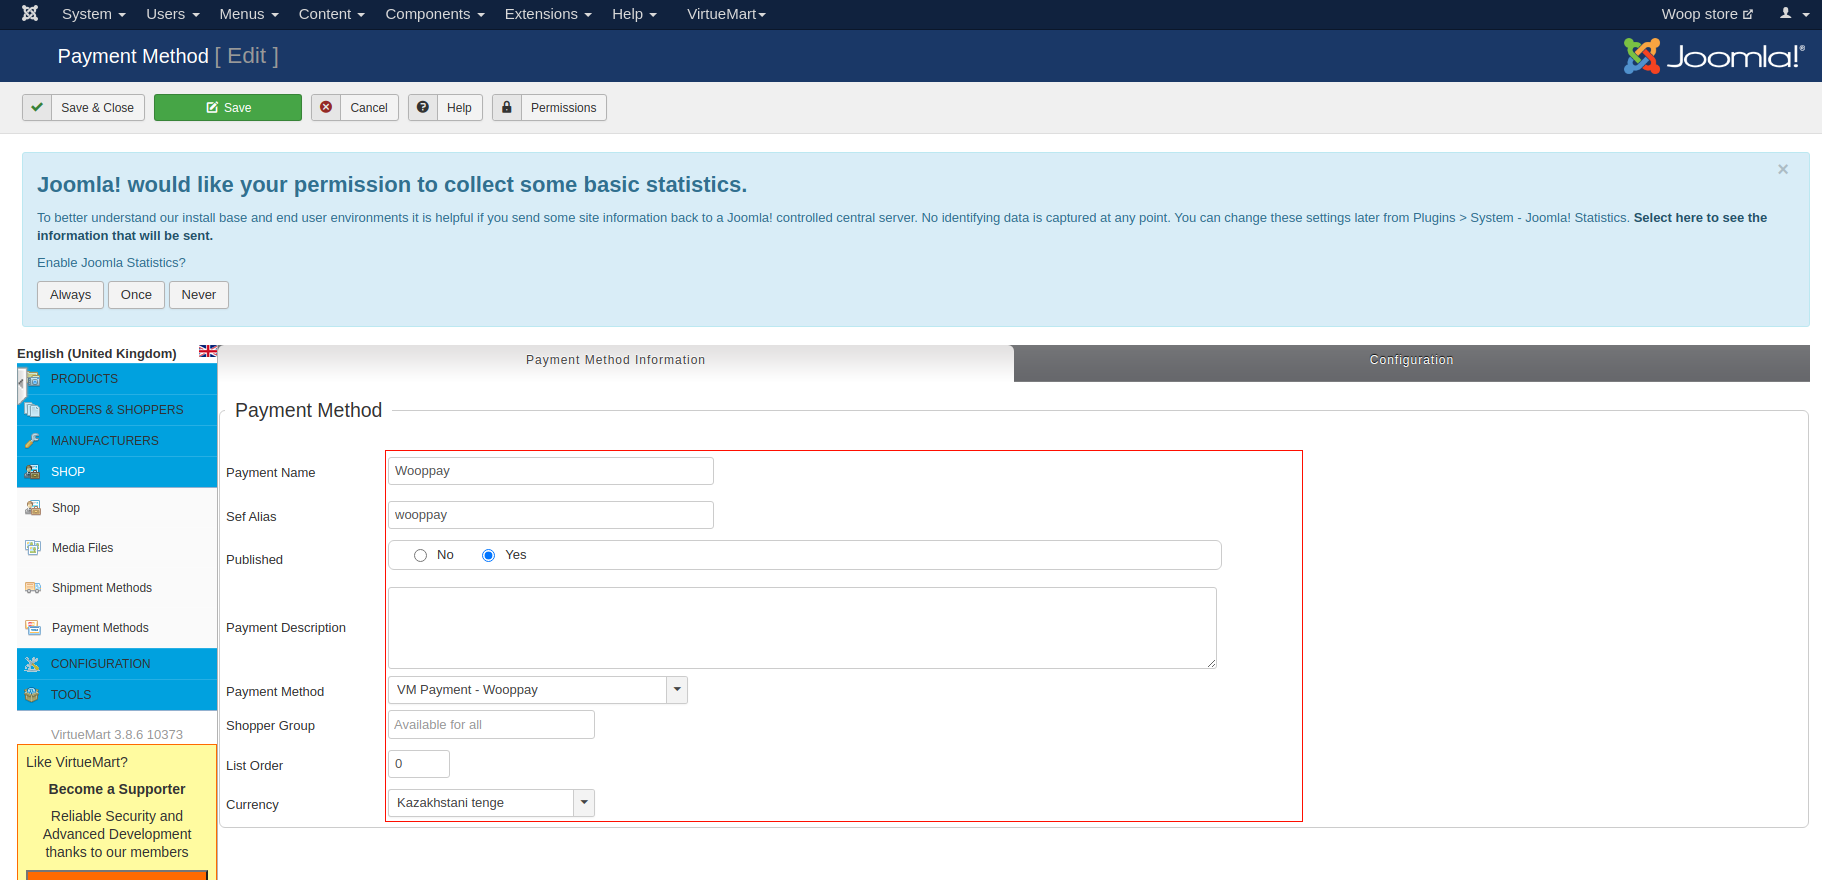Open the Currency dropdown

pyautogui.click(x=491, y=803)
